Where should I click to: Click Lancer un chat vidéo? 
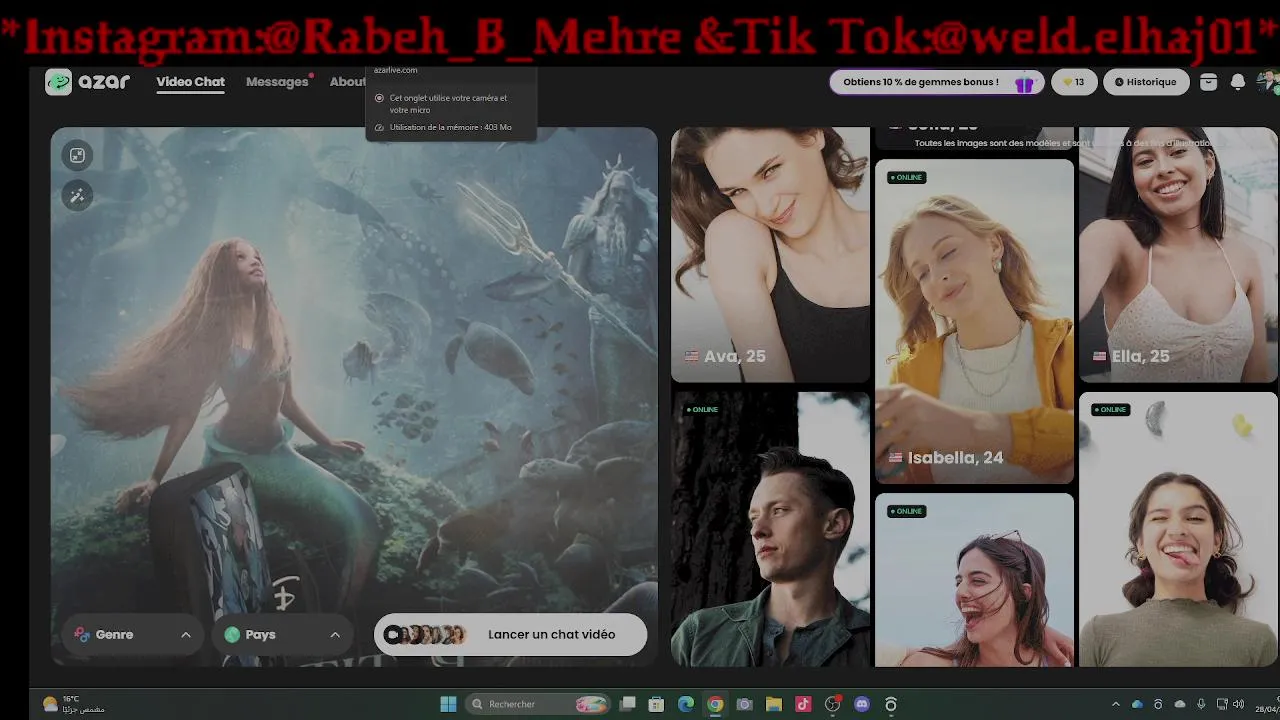511,635
